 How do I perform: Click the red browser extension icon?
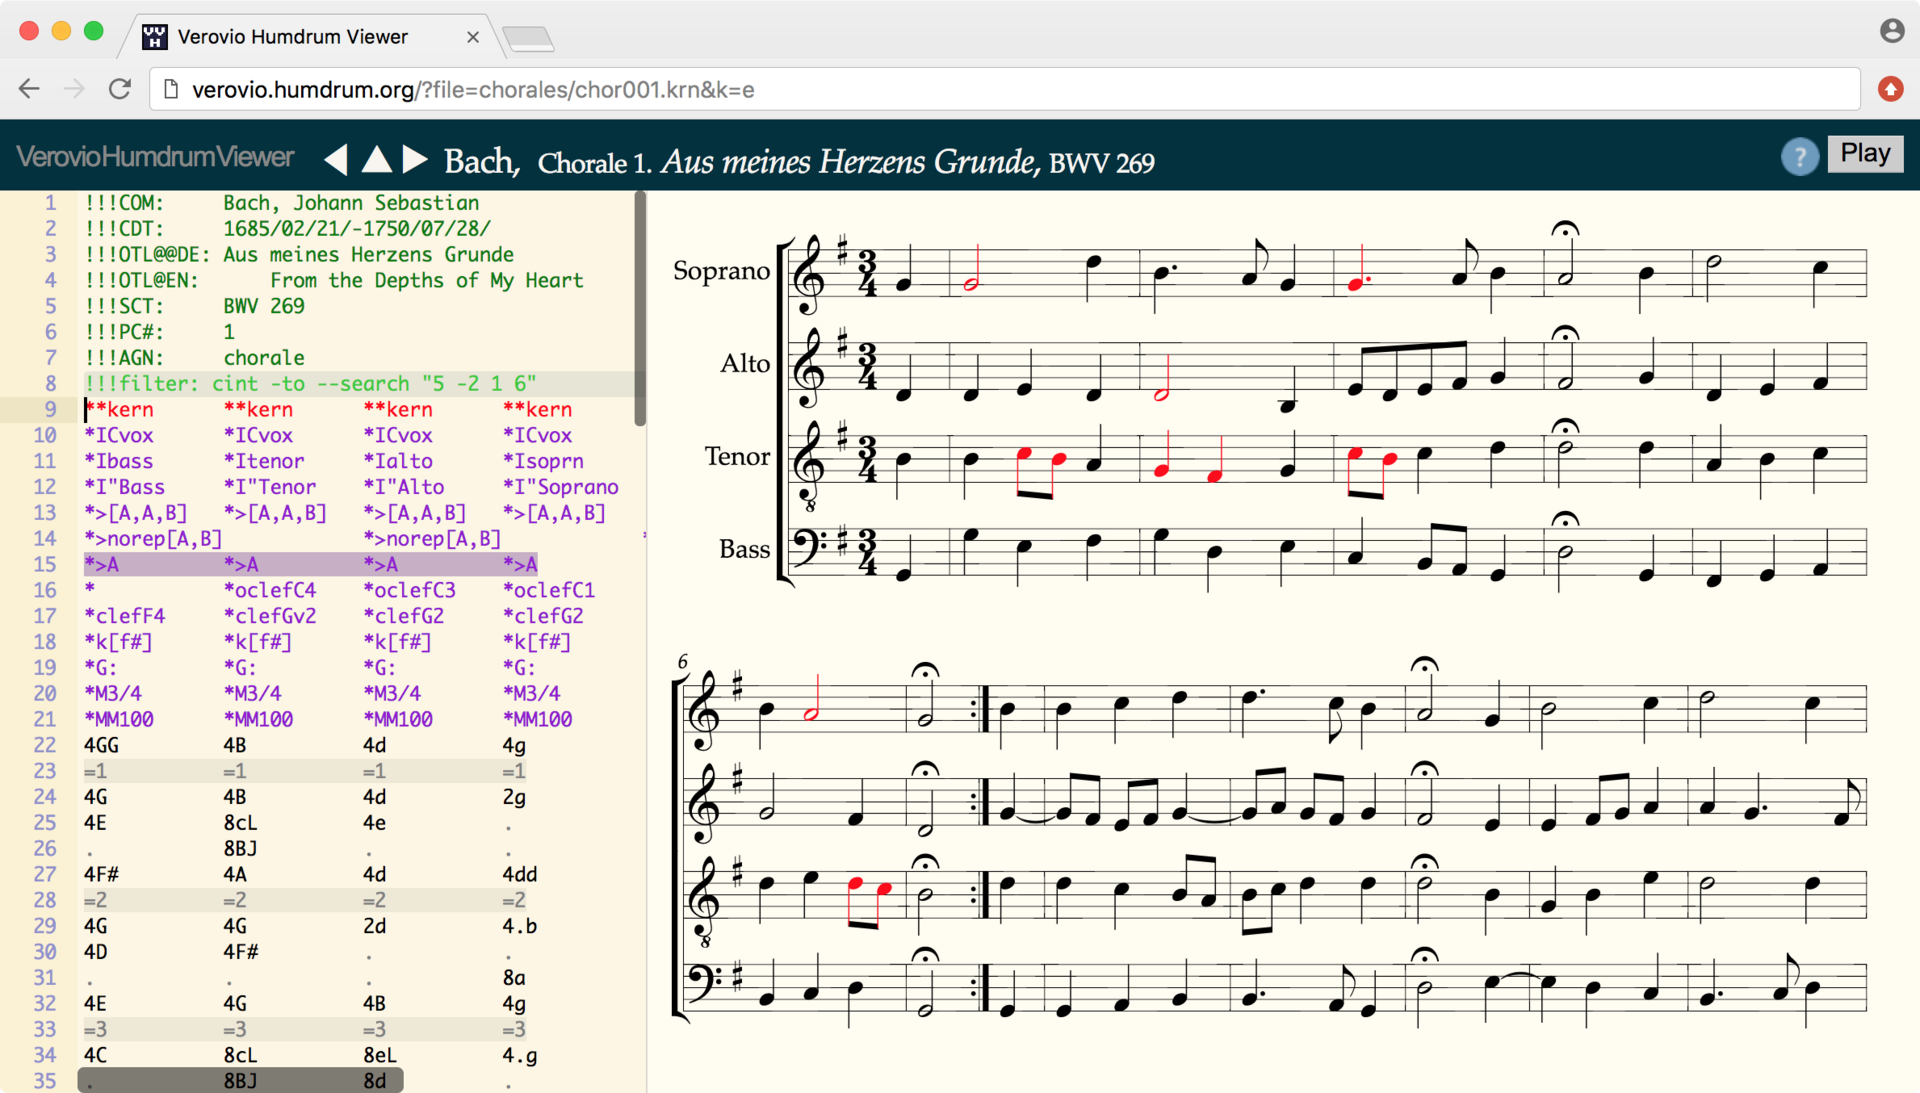point(1890,89)
